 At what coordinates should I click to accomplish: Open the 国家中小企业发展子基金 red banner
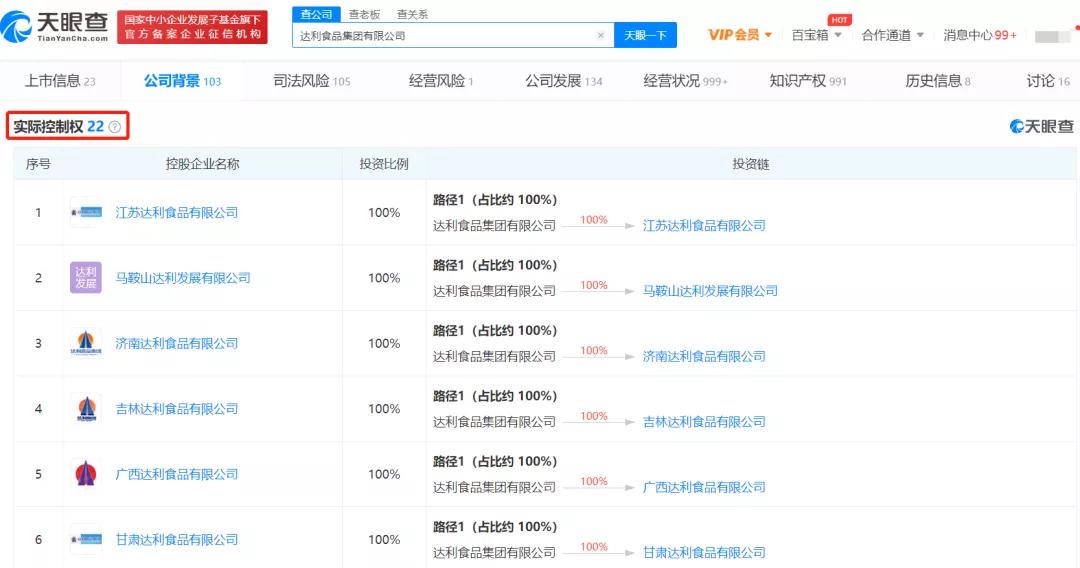tap(192, 27)
